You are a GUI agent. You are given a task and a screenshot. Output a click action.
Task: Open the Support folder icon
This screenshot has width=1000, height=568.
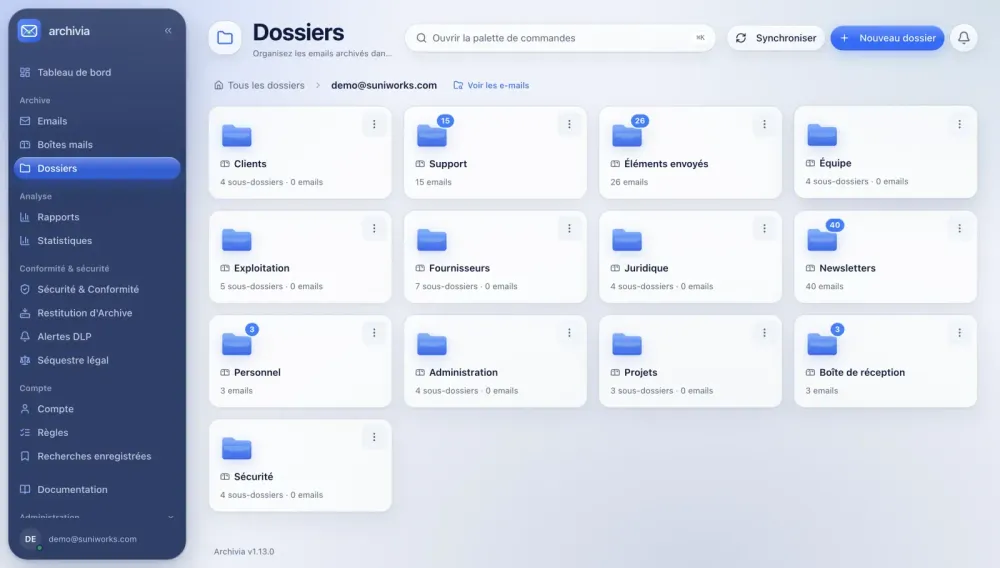432,135
